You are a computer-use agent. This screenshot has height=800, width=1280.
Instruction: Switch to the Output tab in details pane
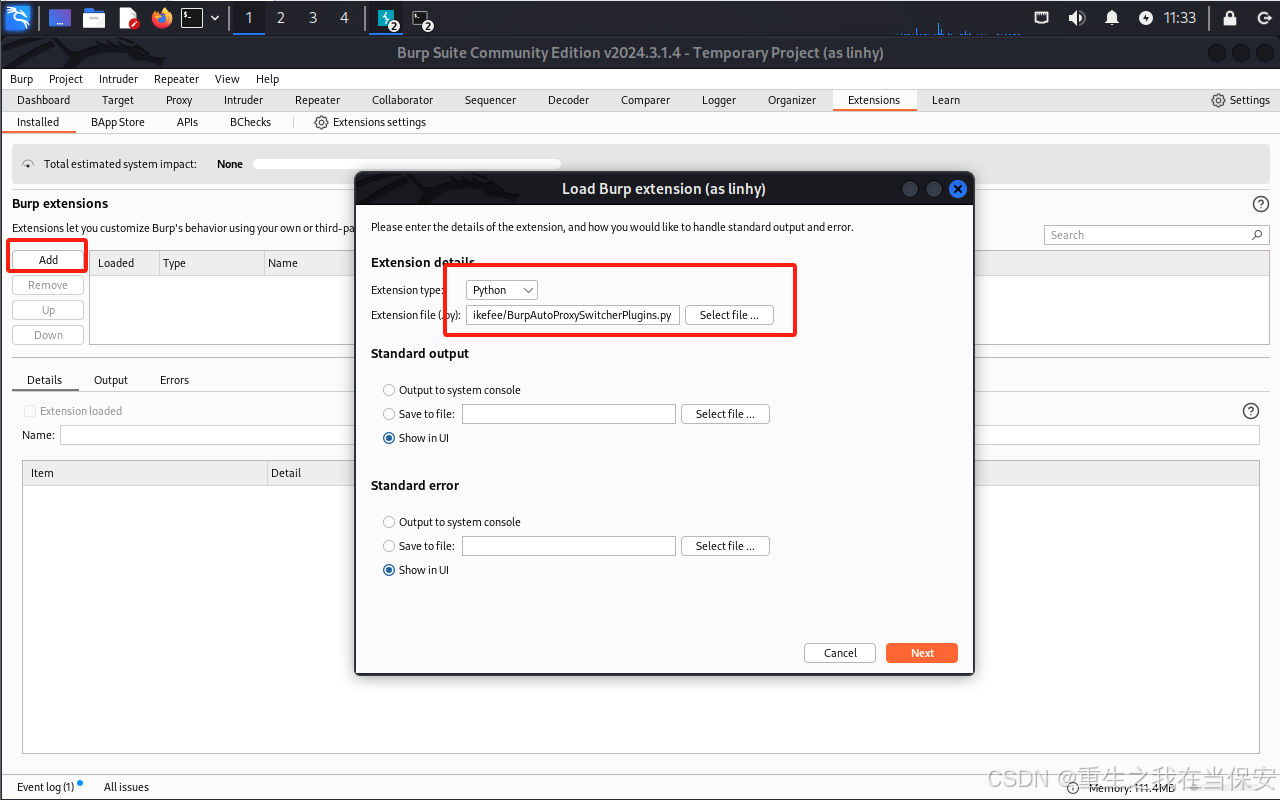[x=111, y=380]
